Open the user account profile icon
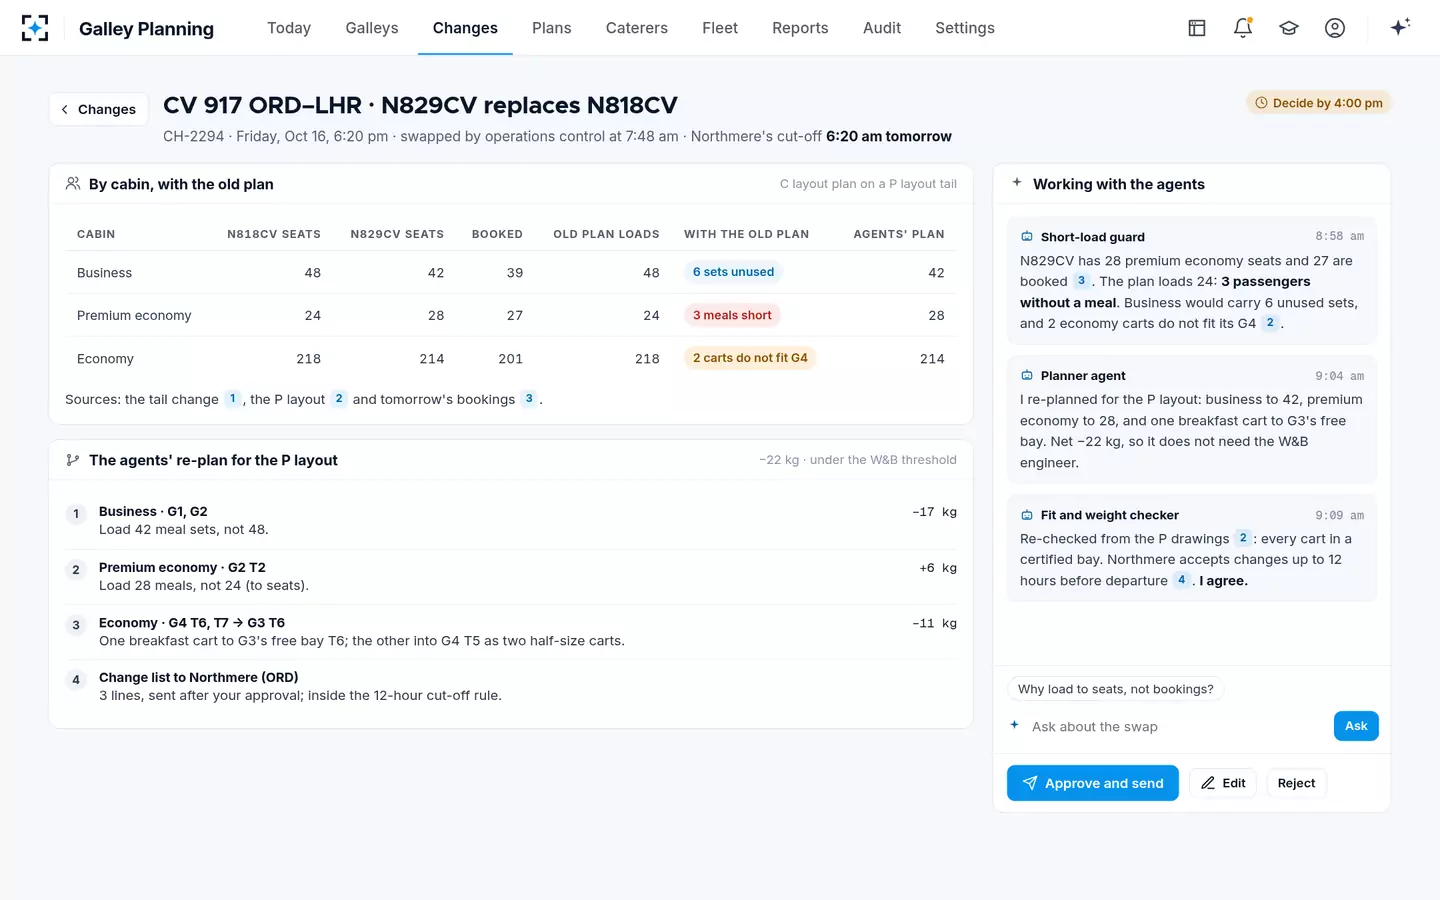The height and width of the screenshot is (900, 1440). click(x=1335, y=28)
